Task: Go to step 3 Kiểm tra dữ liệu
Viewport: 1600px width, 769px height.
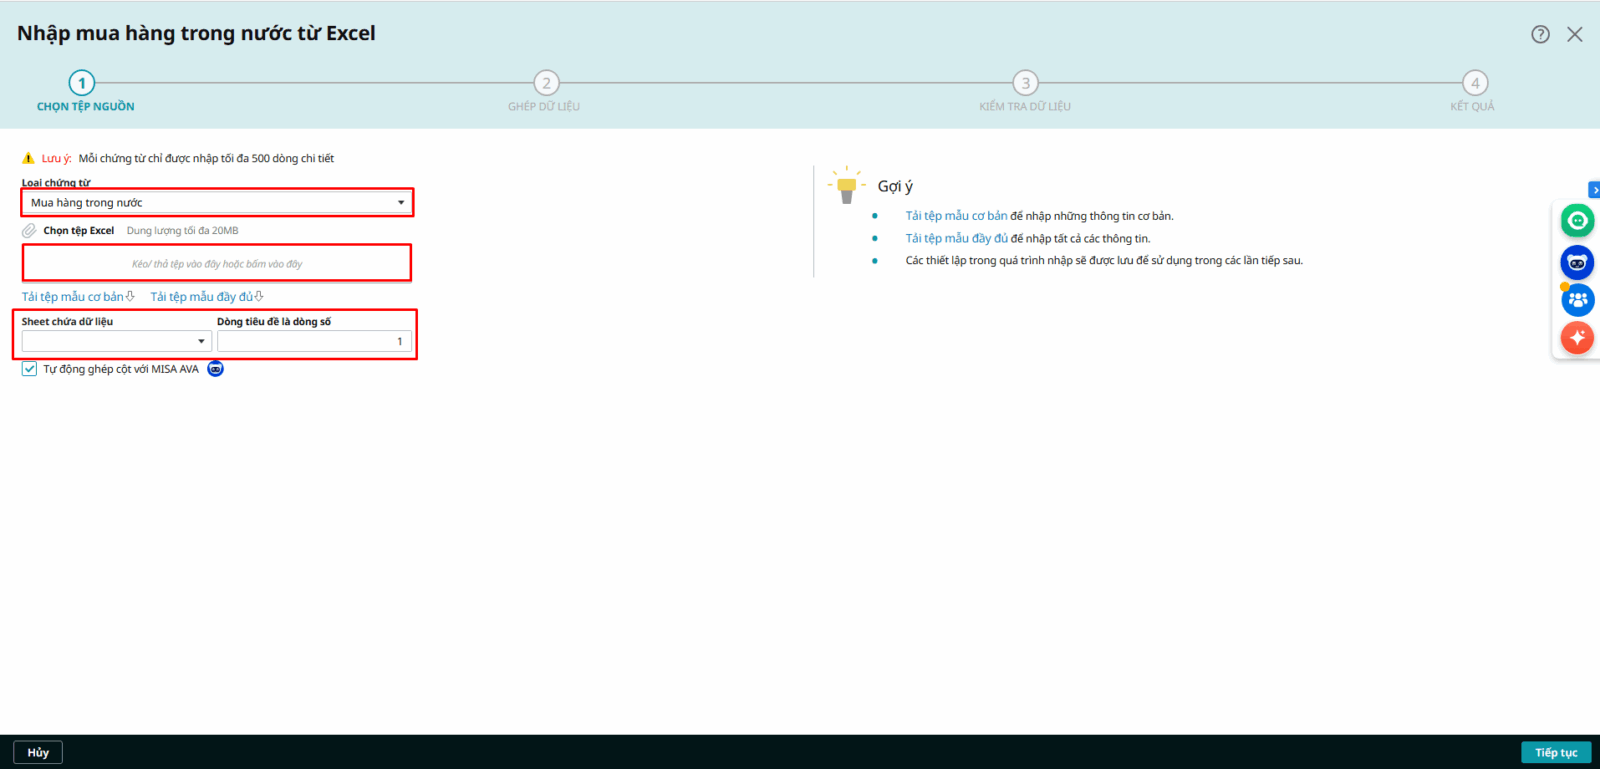Action: click(x=1025, y=83)
